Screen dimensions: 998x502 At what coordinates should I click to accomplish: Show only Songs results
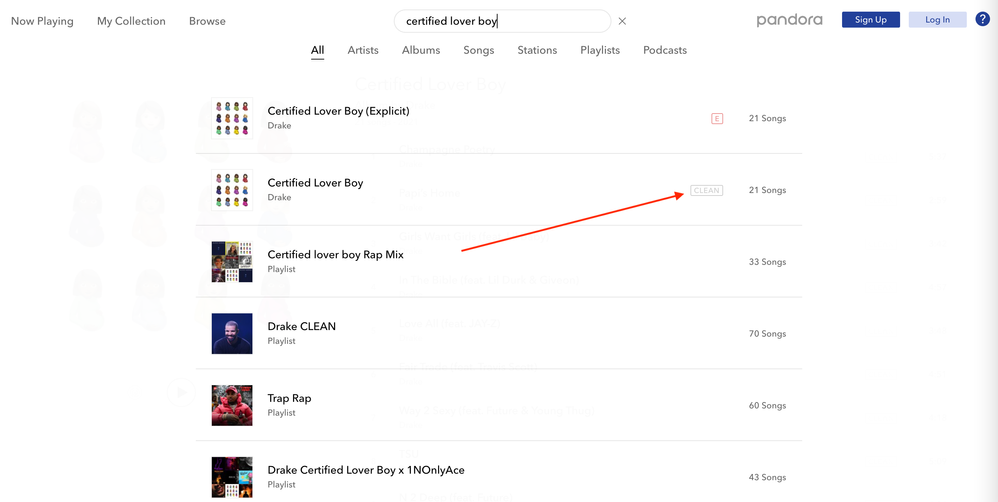pos(479,50)
